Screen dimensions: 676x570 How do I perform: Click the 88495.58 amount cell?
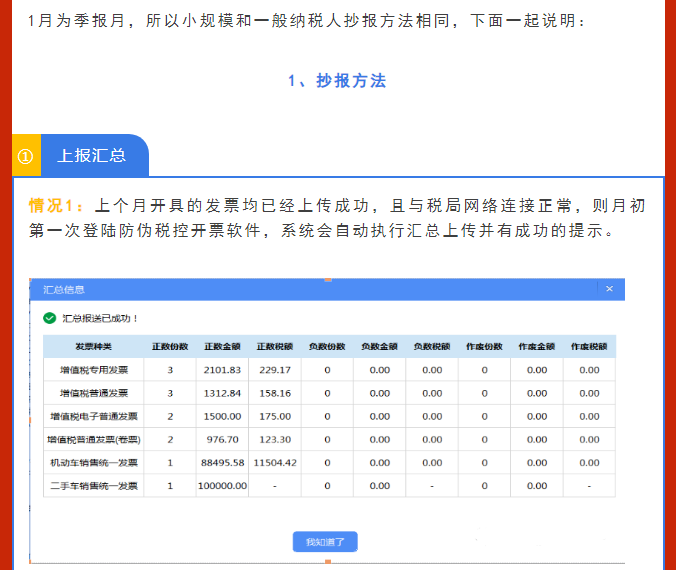click(x=222, y=462)
